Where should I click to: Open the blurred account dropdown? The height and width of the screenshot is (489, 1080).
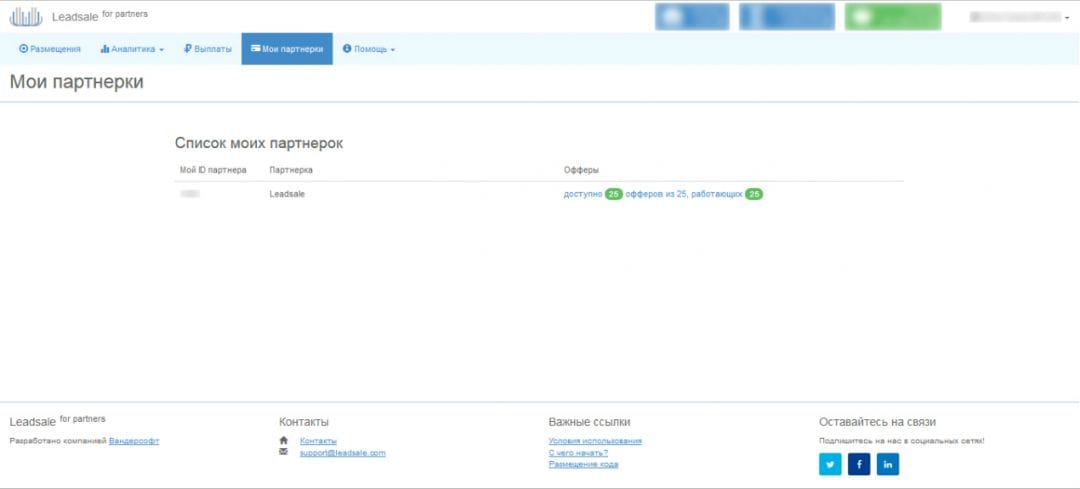pos(1019,18)
